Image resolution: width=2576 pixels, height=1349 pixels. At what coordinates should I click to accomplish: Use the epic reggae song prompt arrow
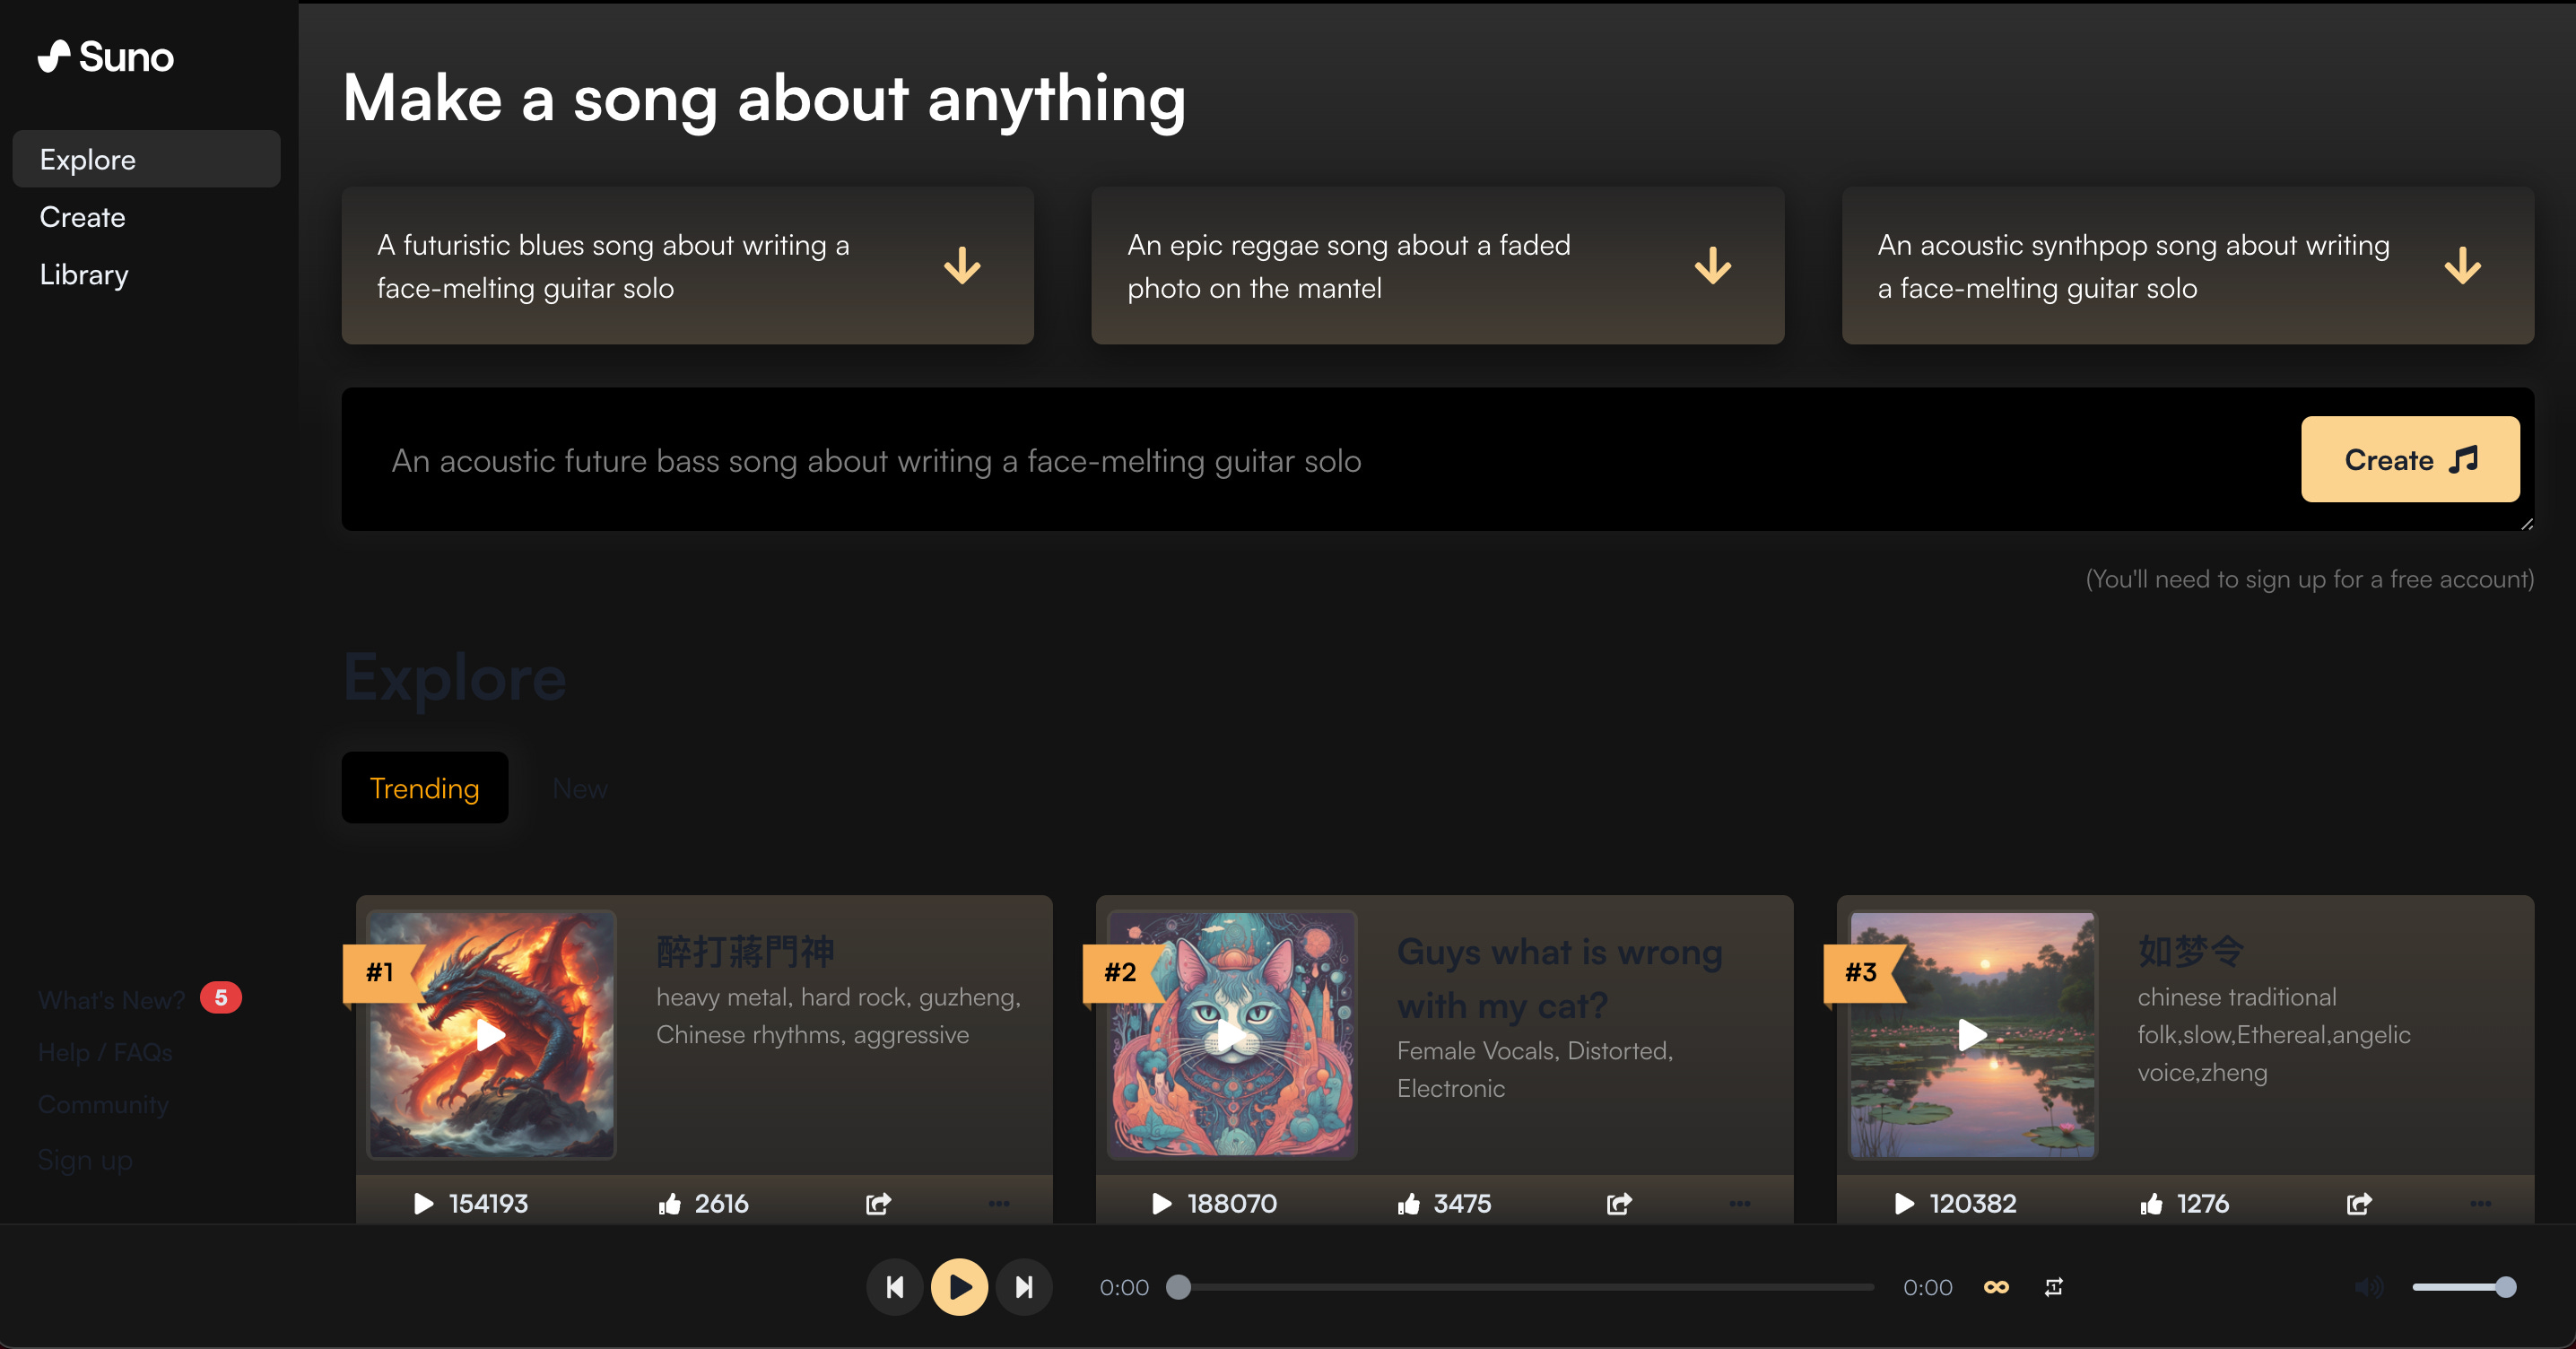1712,266
